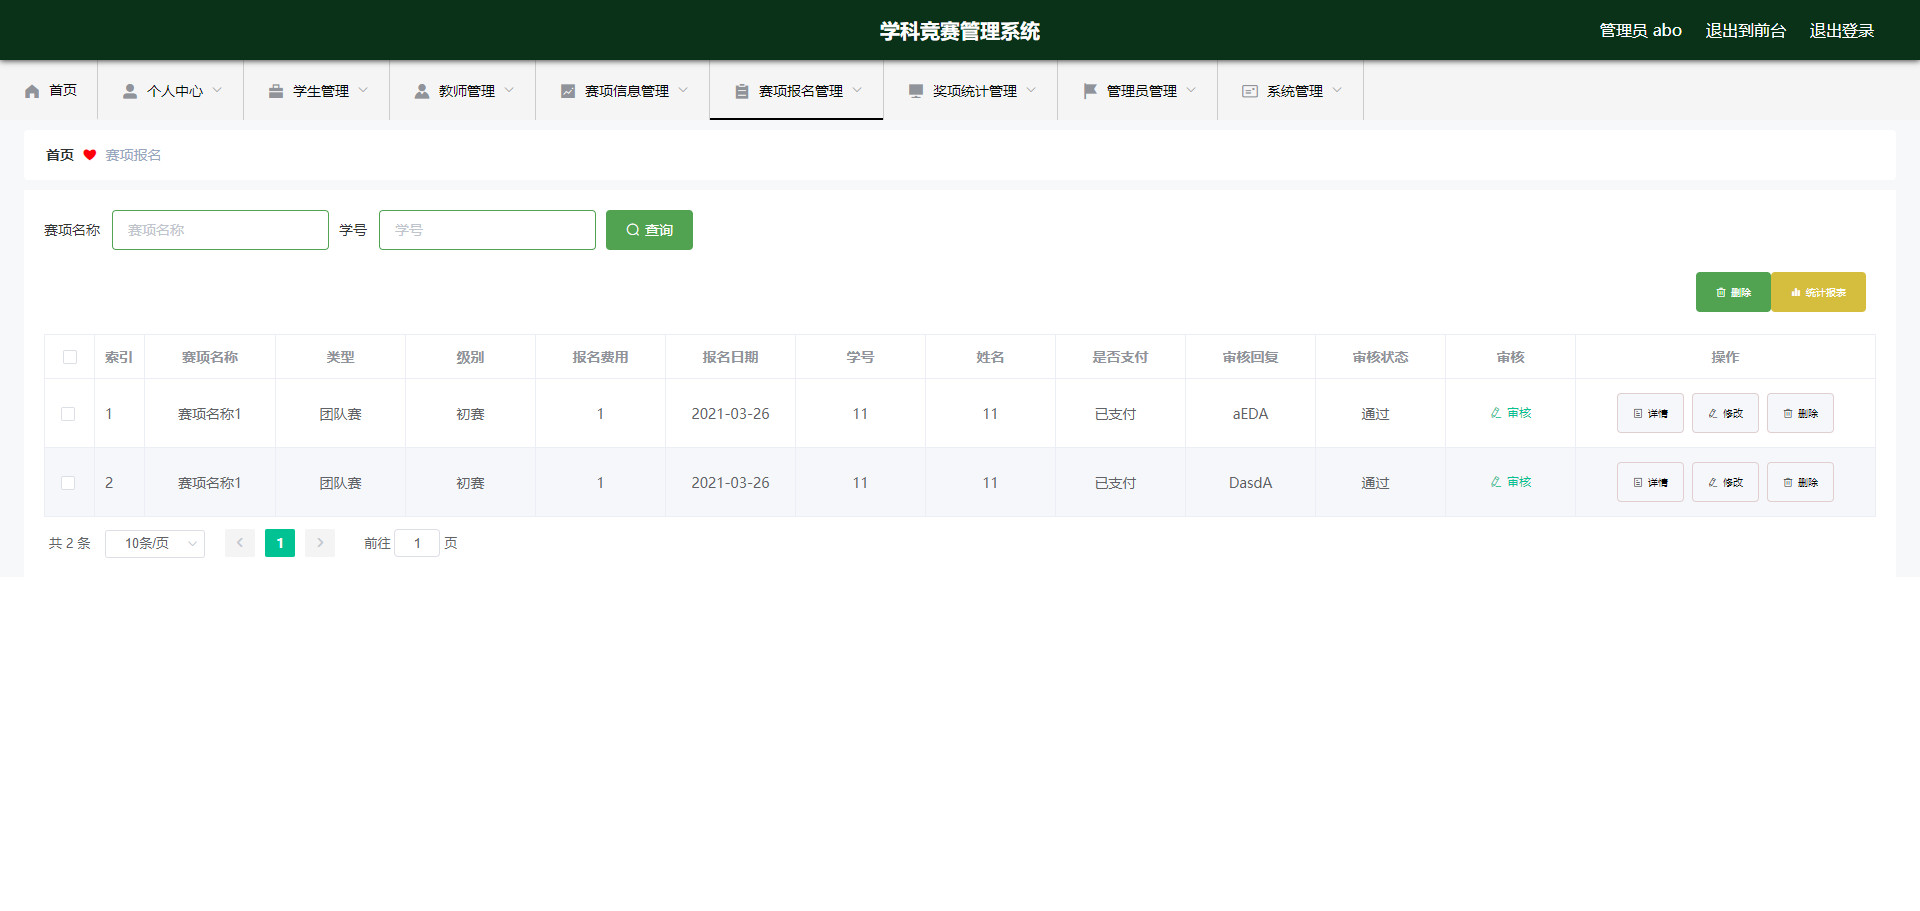This screenshot has width=1920, height=911.
Task: Open the yellow 统计报表 button
Action: pyautogui.click(x=1818, y=292)
